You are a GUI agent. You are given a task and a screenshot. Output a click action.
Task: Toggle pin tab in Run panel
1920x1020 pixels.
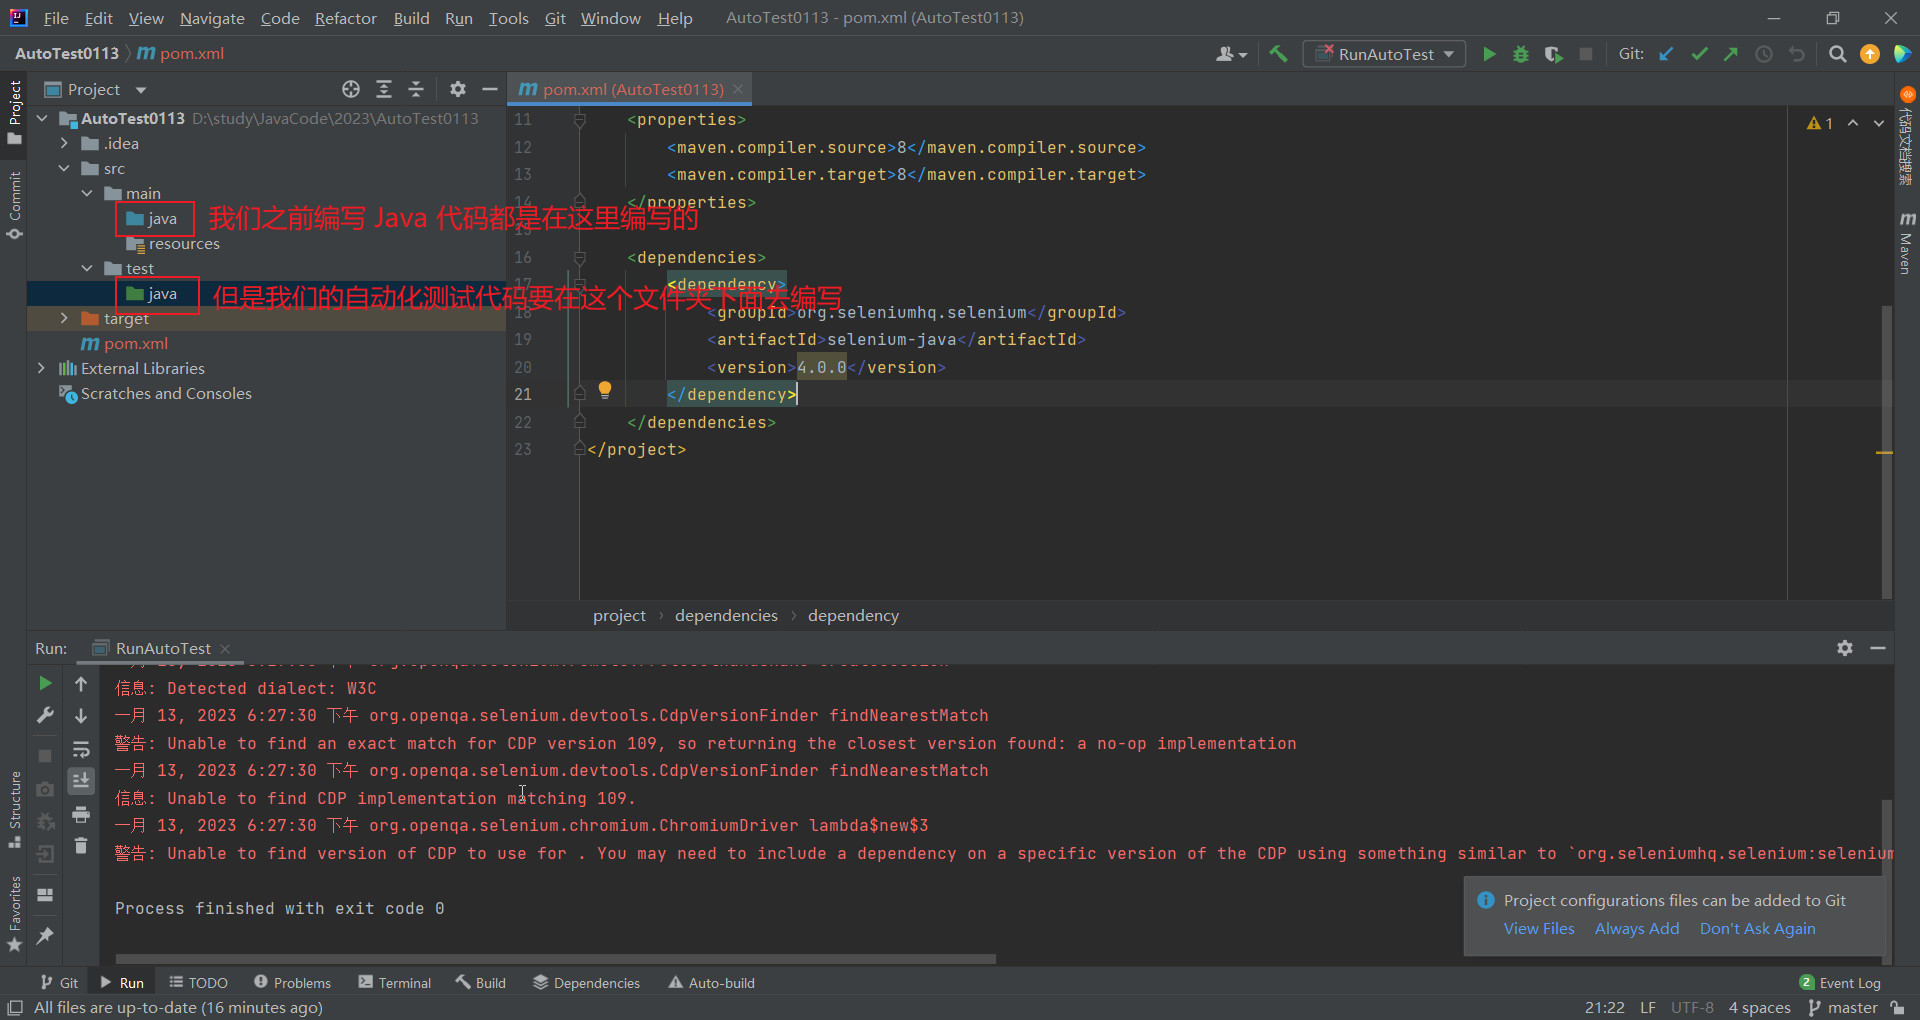coord(45,935)
